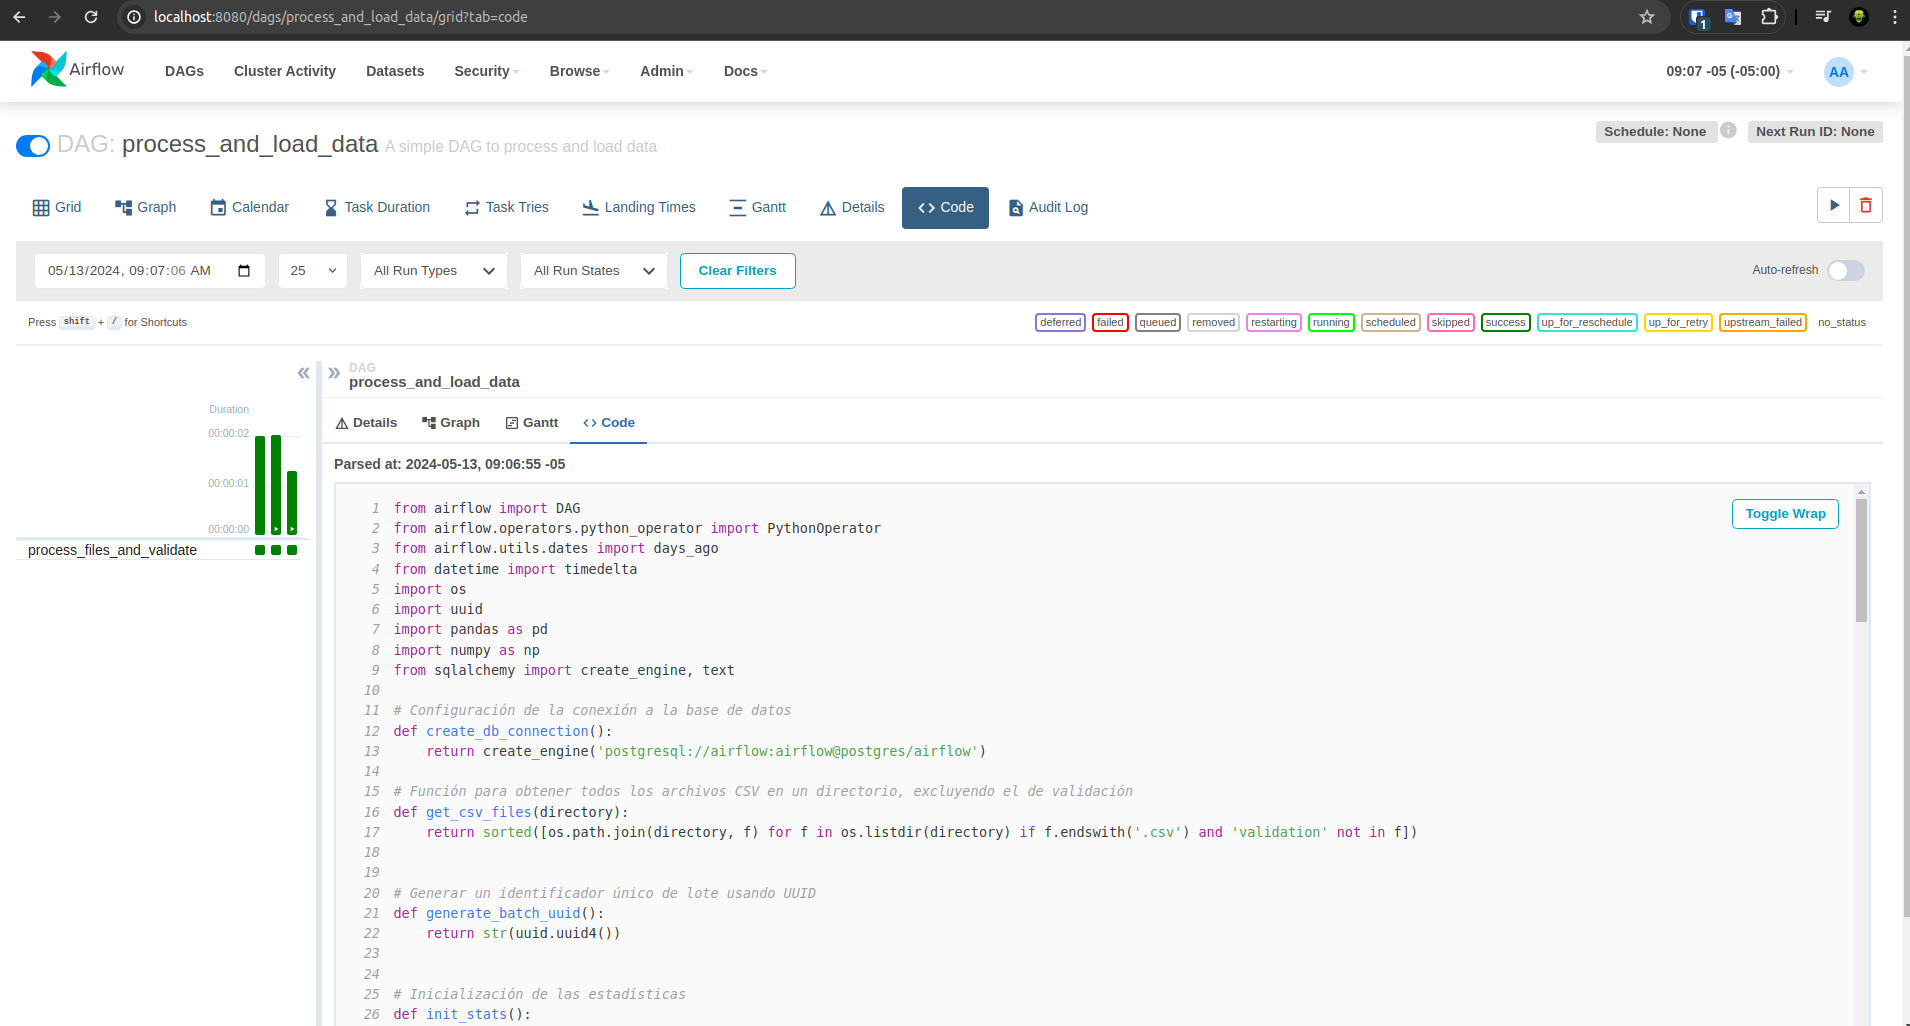Open Task Duration tab
This screenshot has height=1026, width=1910.
pyautogui.click(x=377, y=207)
